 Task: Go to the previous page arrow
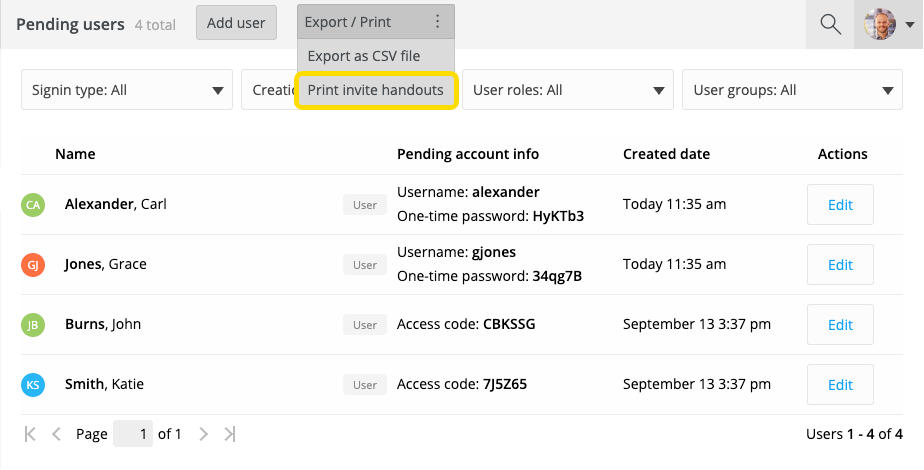click(x=57, y=434)
